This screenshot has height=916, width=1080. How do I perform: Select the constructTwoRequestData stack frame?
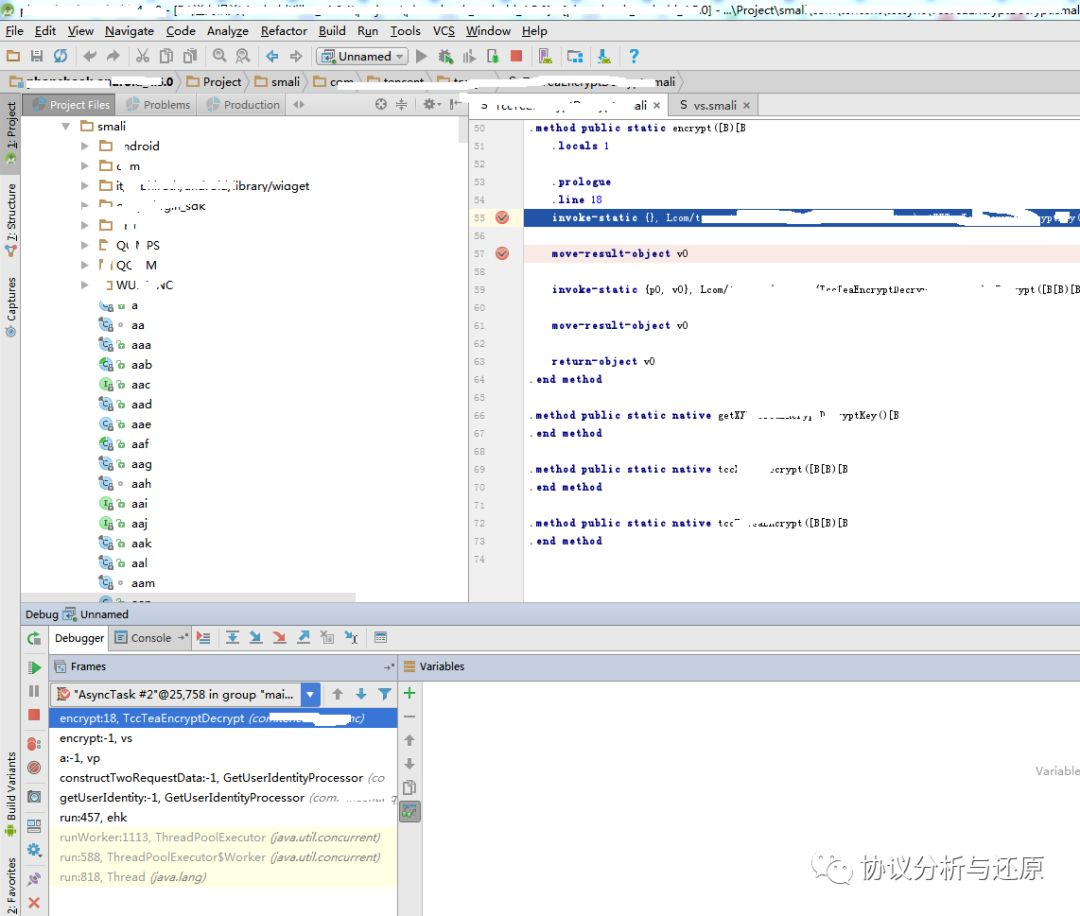tap(210, 778)
